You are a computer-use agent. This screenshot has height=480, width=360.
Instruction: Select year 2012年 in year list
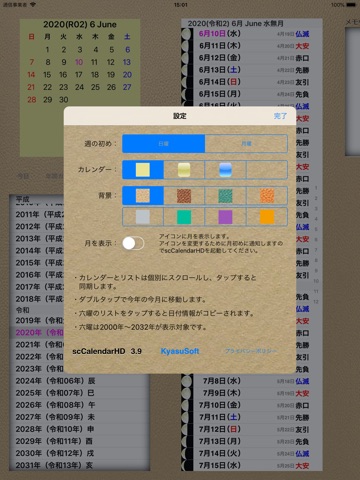point(37,226)
